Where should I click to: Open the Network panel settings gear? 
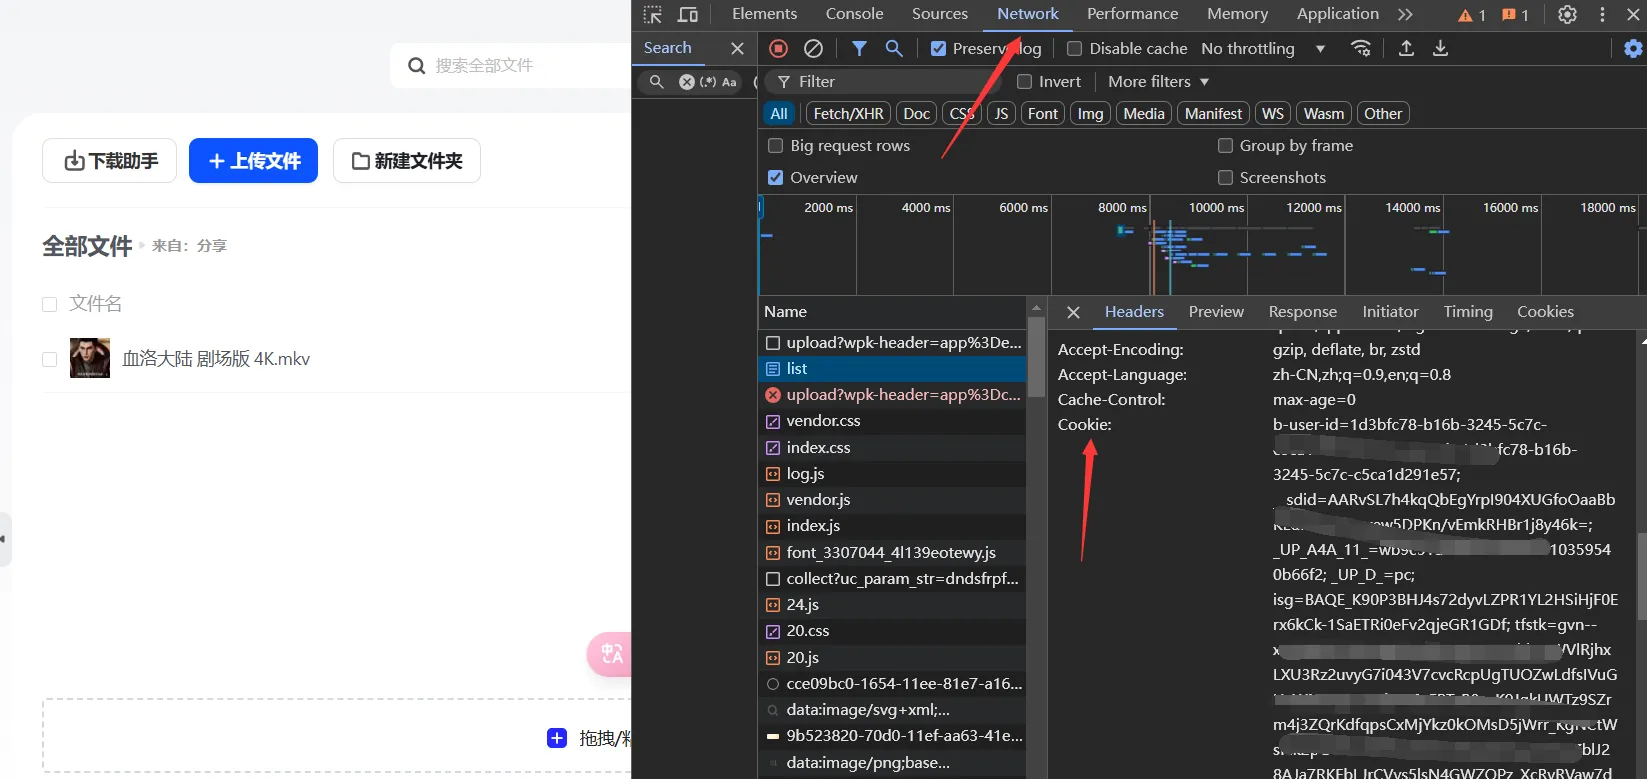1633,48
